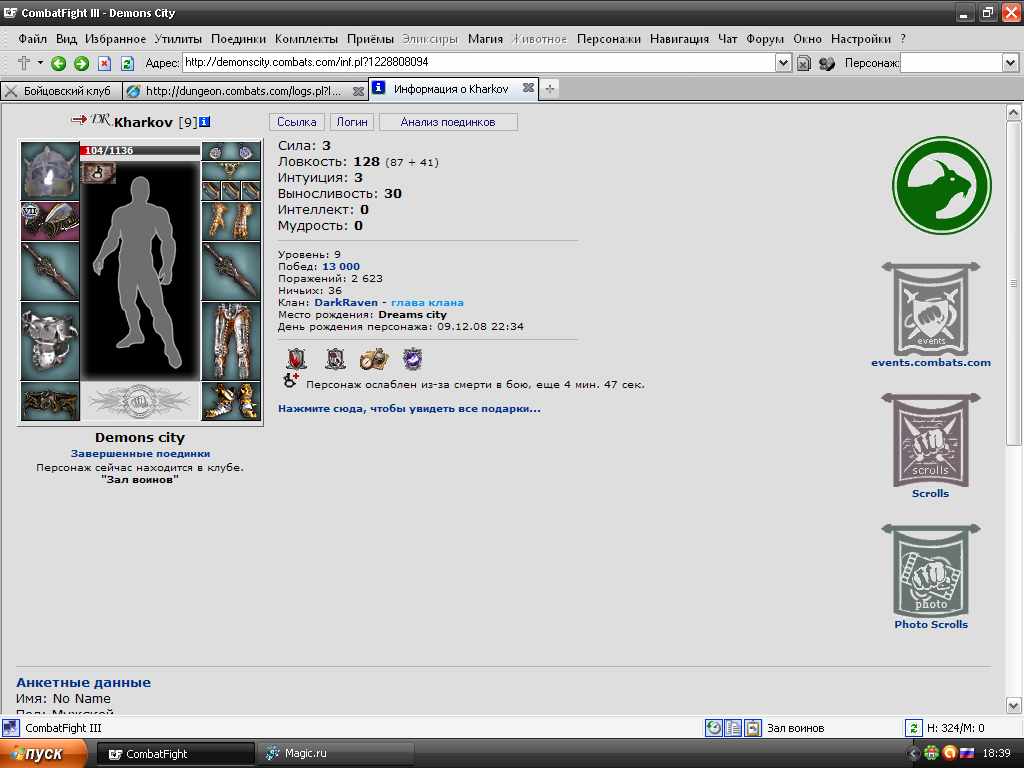Click the address URL input field

478,63
